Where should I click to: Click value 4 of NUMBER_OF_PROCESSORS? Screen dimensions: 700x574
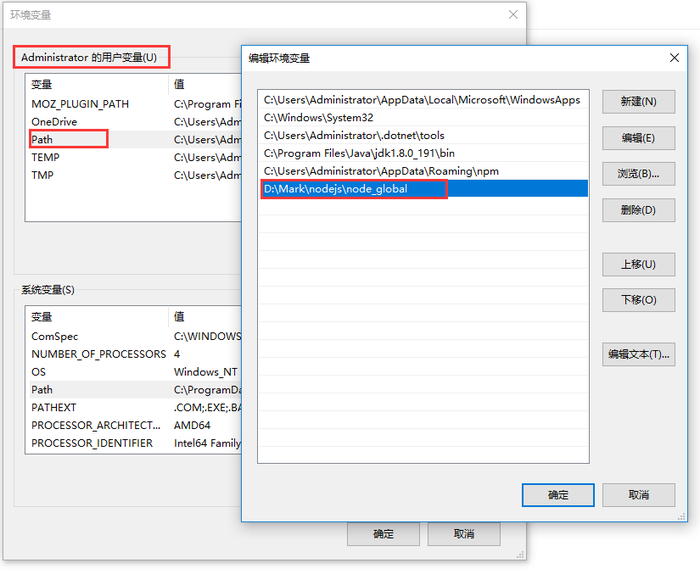(177, 354)
